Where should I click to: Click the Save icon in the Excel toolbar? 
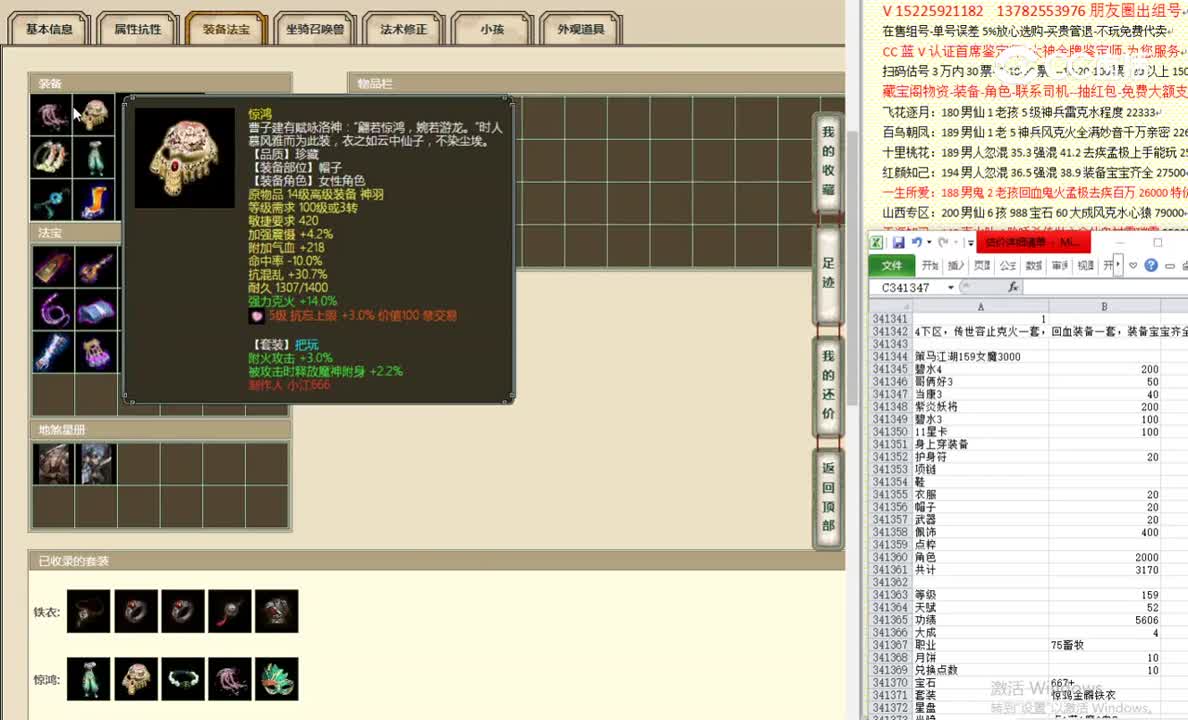898,242
